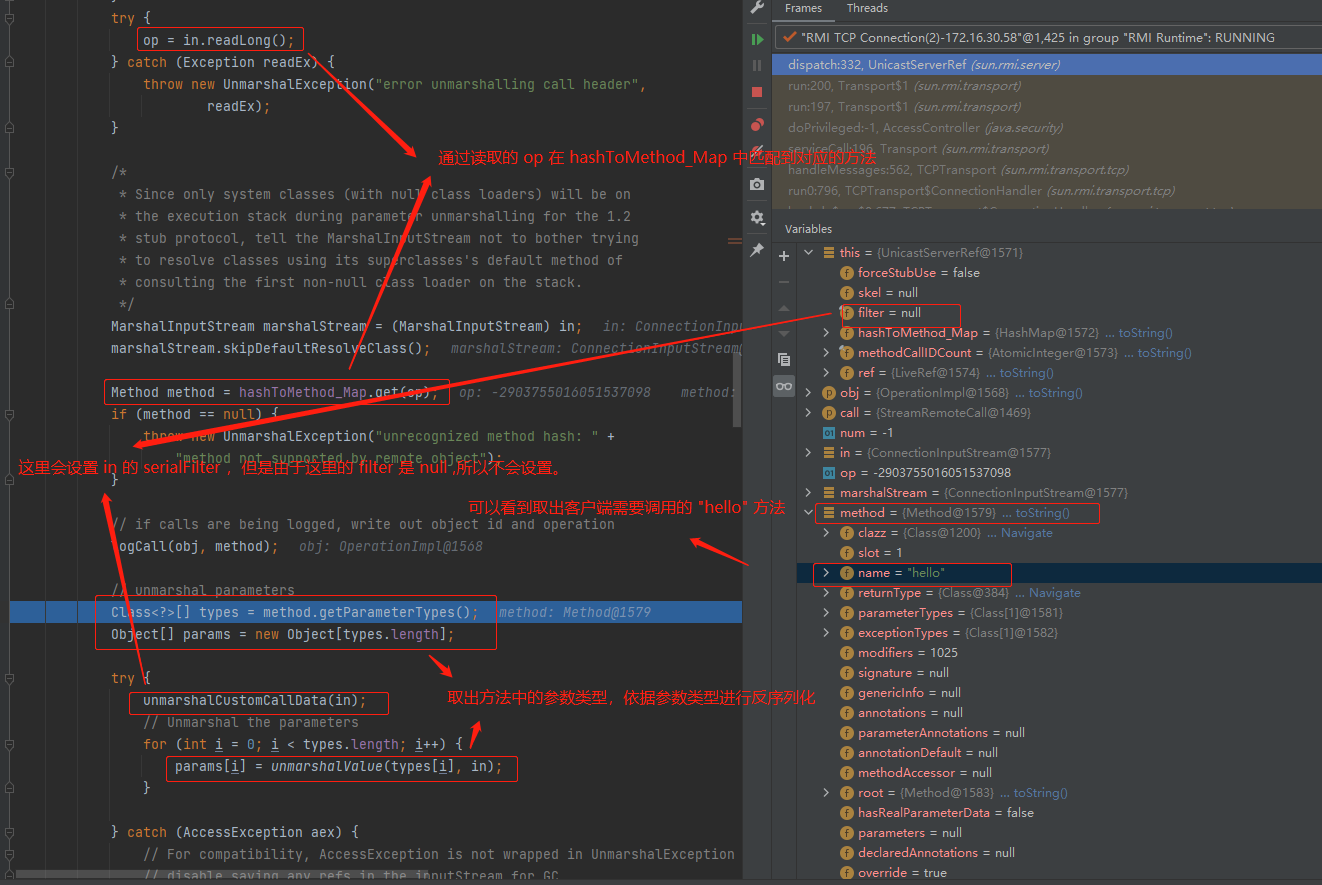Click the remove watch minus icon
Viewport: 1322px width, 885px height.
pyautogui.click(x=784, y=282)
